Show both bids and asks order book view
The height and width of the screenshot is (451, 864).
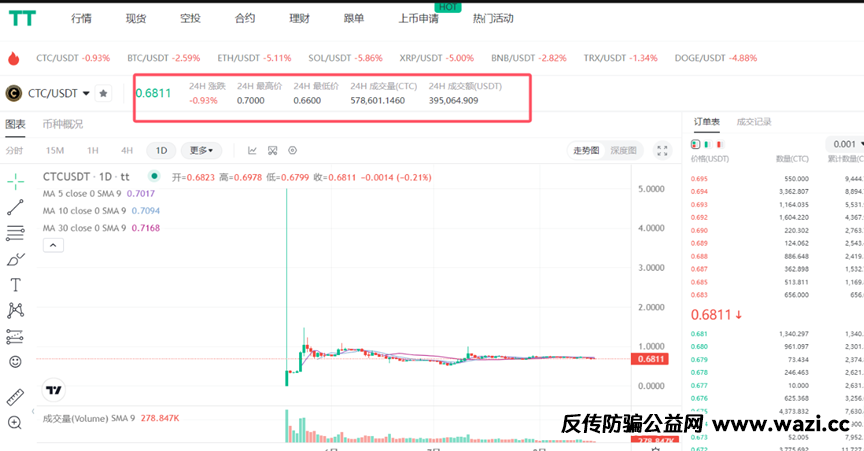(x=695, y=144)
